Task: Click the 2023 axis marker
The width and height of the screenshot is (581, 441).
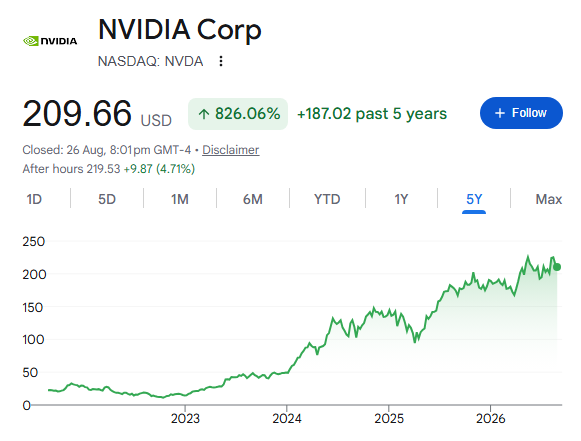Action: coord(185,418)
